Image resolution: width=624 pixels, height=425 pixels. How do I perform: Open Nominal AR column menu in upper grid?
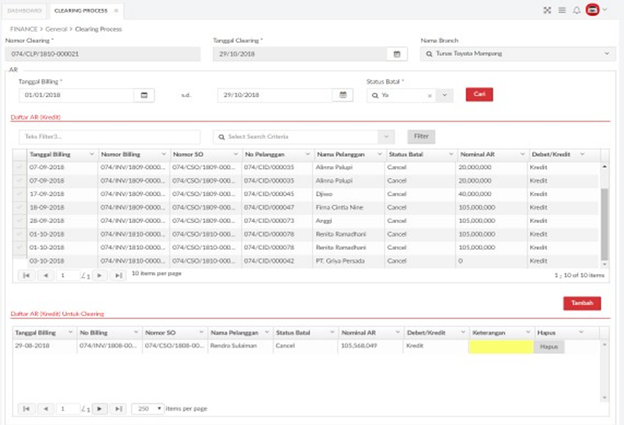click(x=522, y=154)
